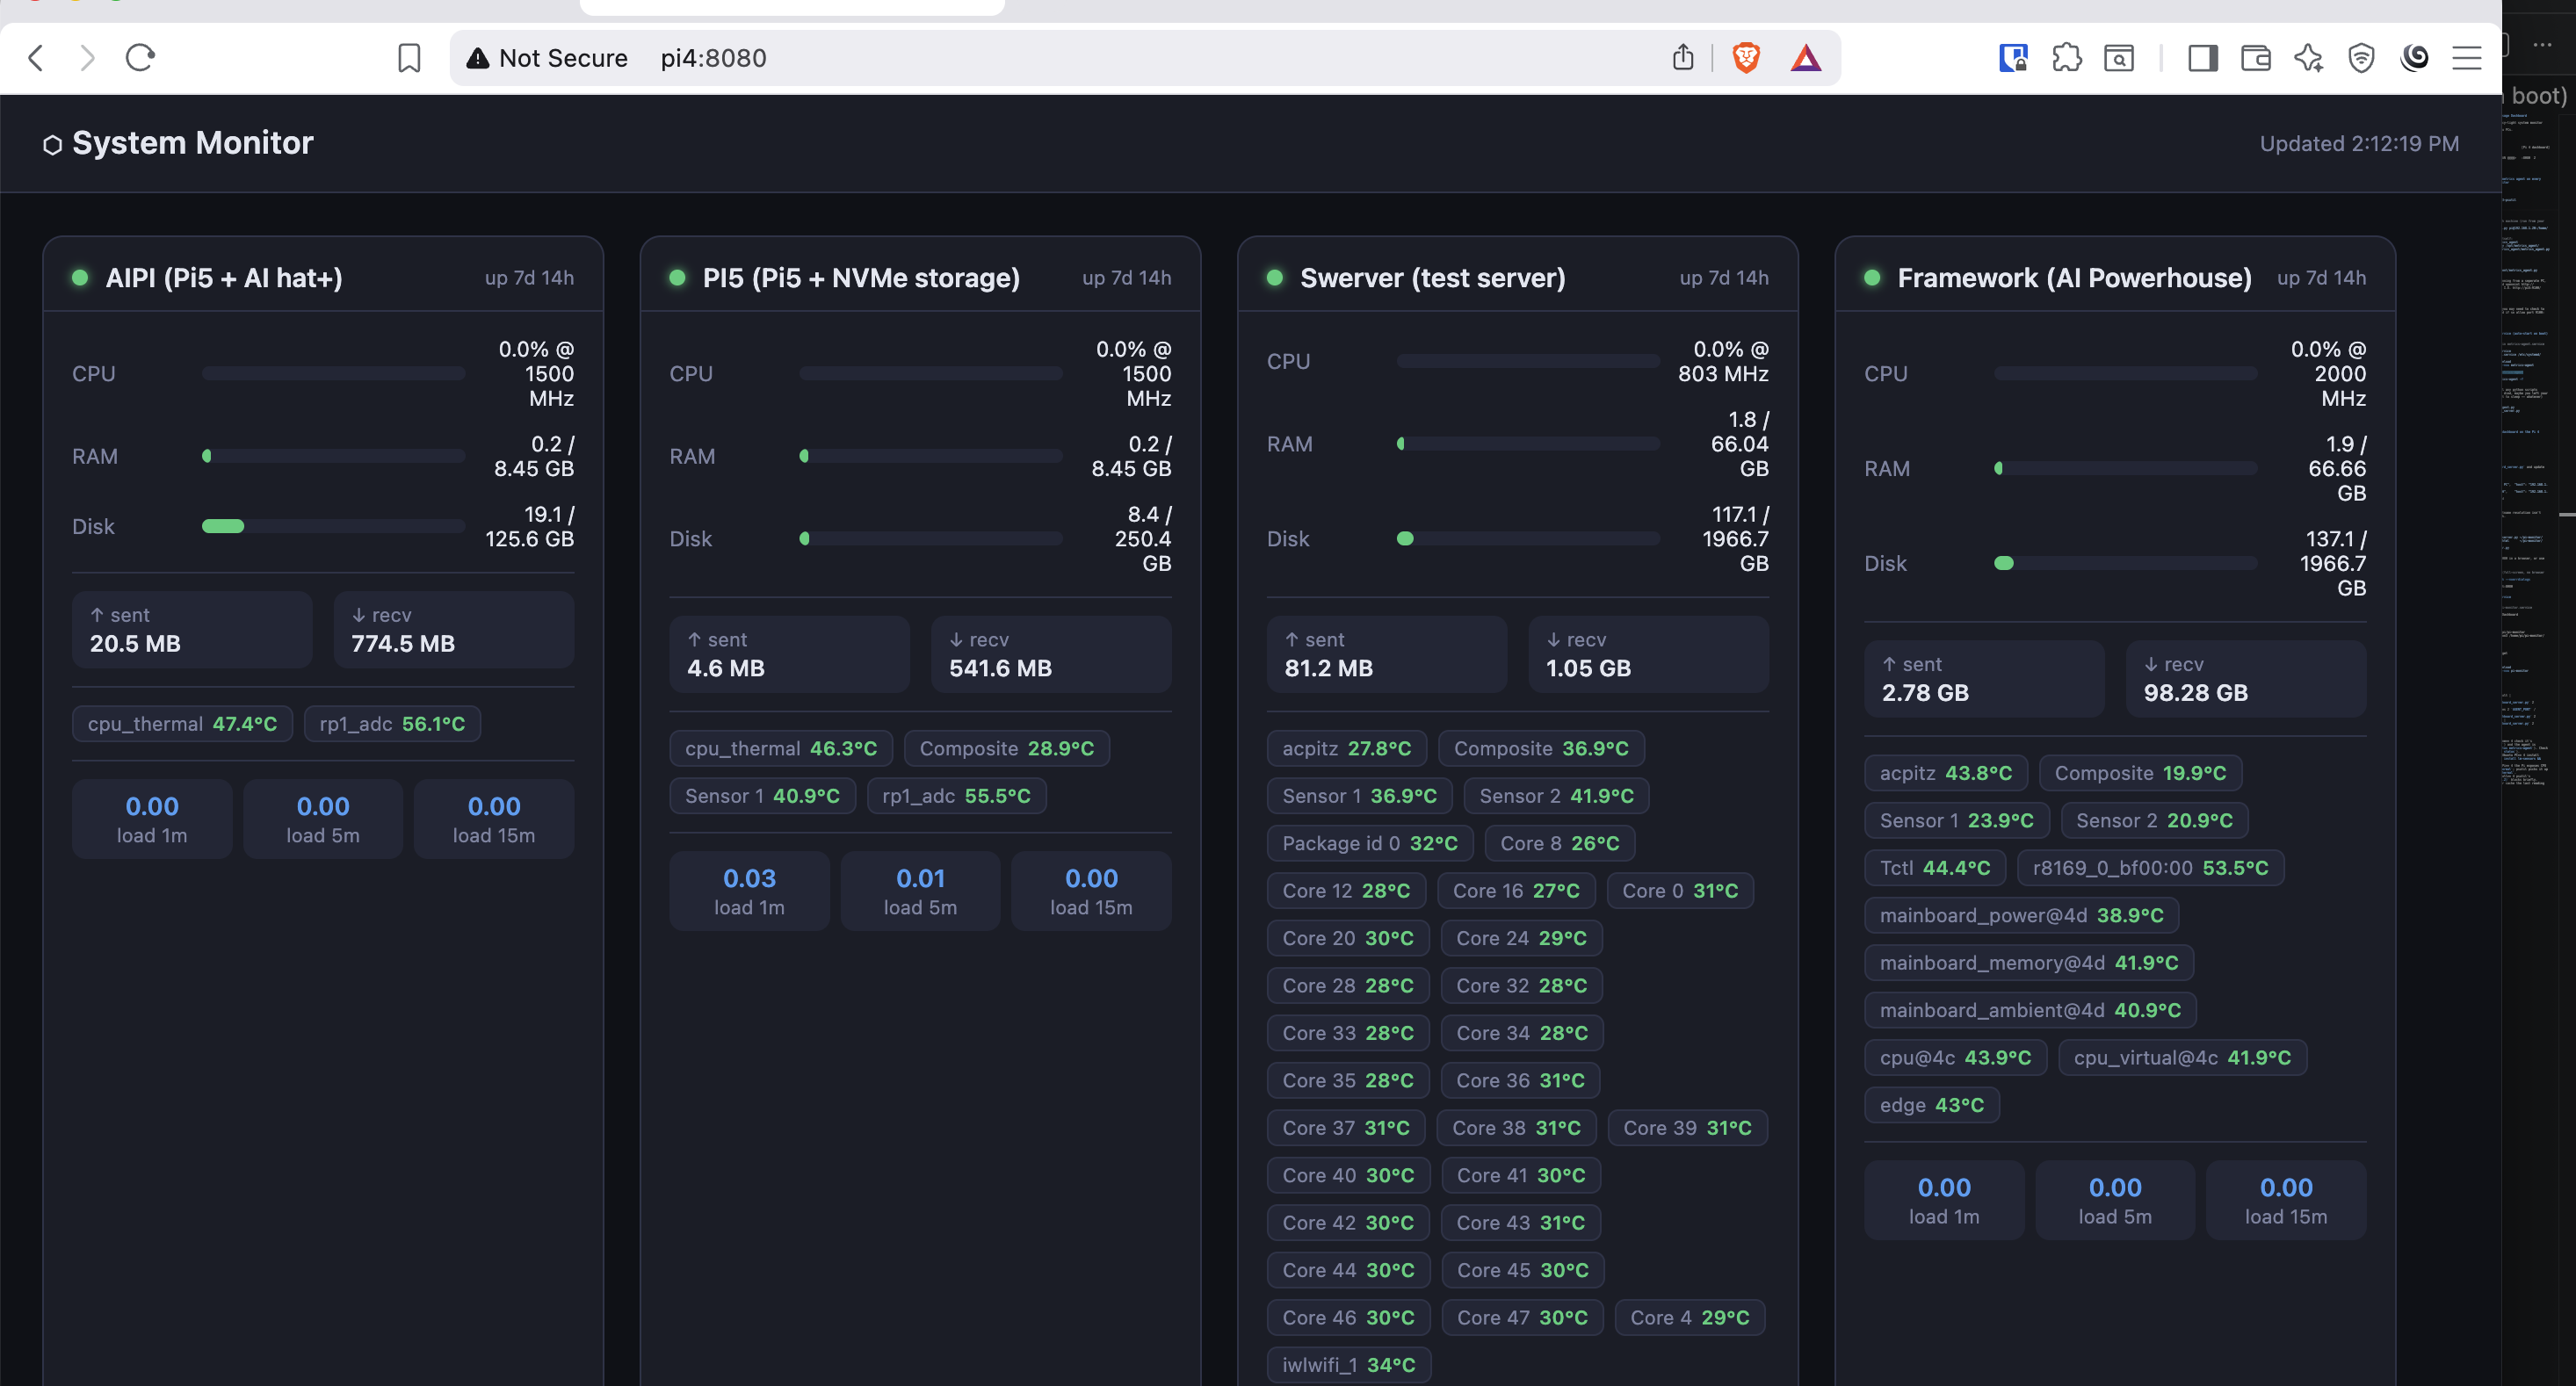
Task: Click the green status dot on Framework card
Action: [1872, 278]
